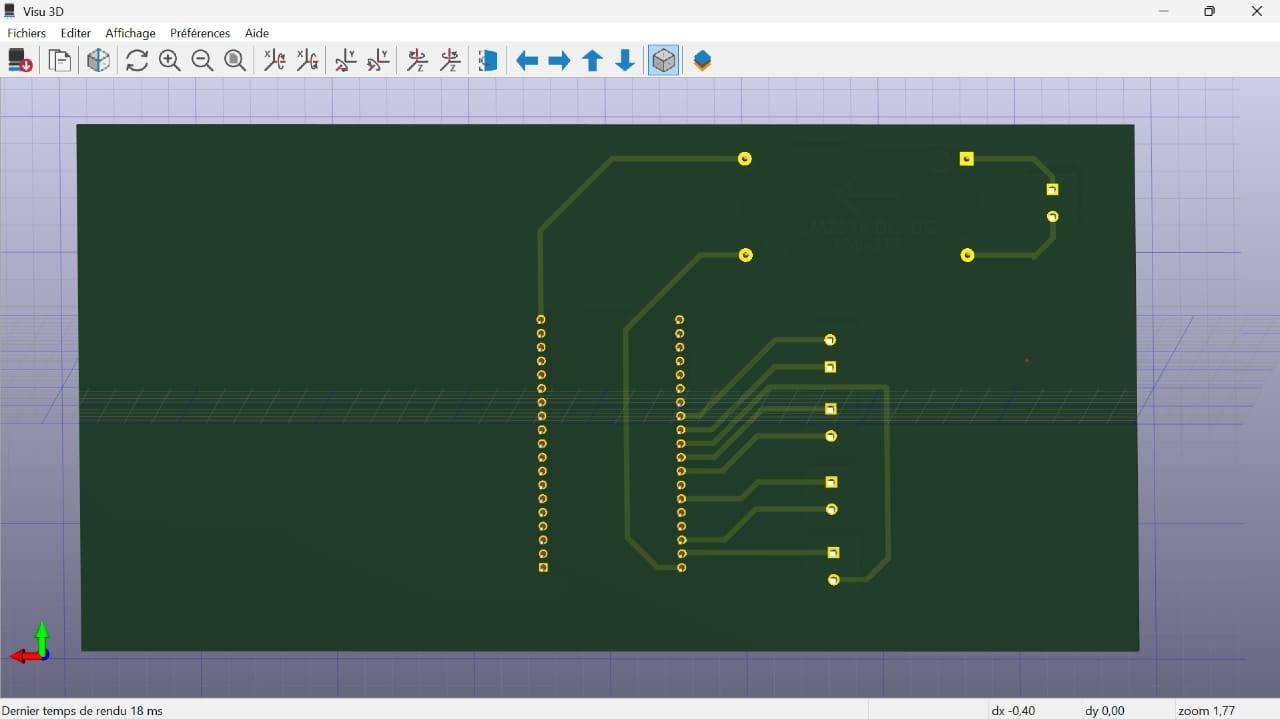
Task: Click the redraw view icon
Action: click(x=137, y=61)
